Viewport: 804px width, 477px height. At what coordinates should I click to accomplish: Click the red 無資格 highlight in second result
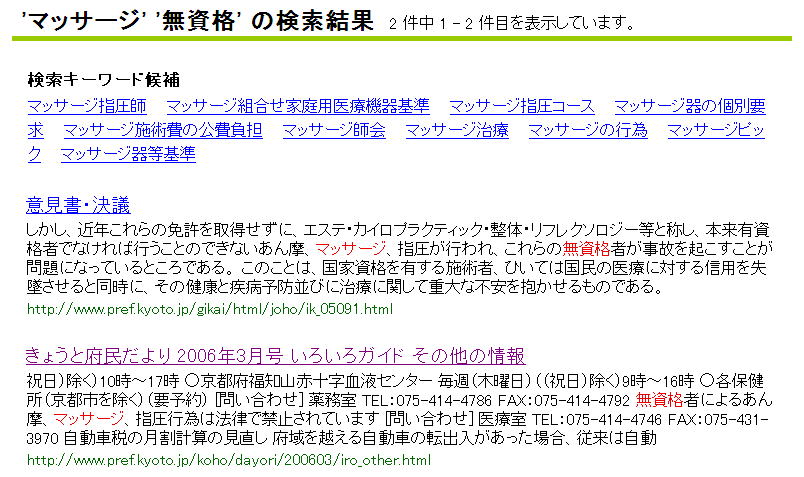(x=659, y=400)
